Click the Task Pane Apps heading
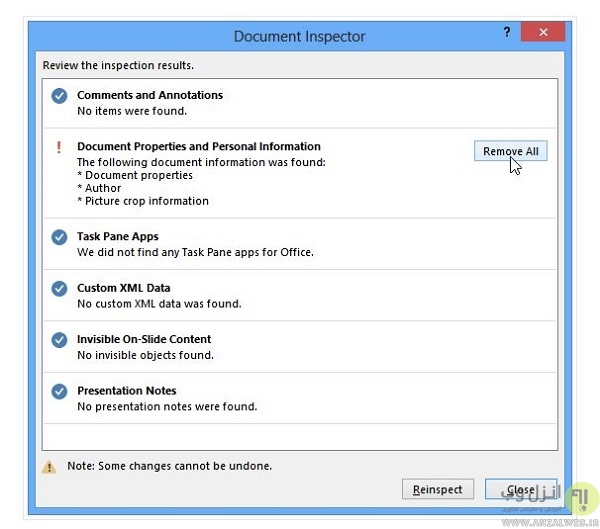Image resolution: width=600 pixels, height=529 pixels. 118,237
